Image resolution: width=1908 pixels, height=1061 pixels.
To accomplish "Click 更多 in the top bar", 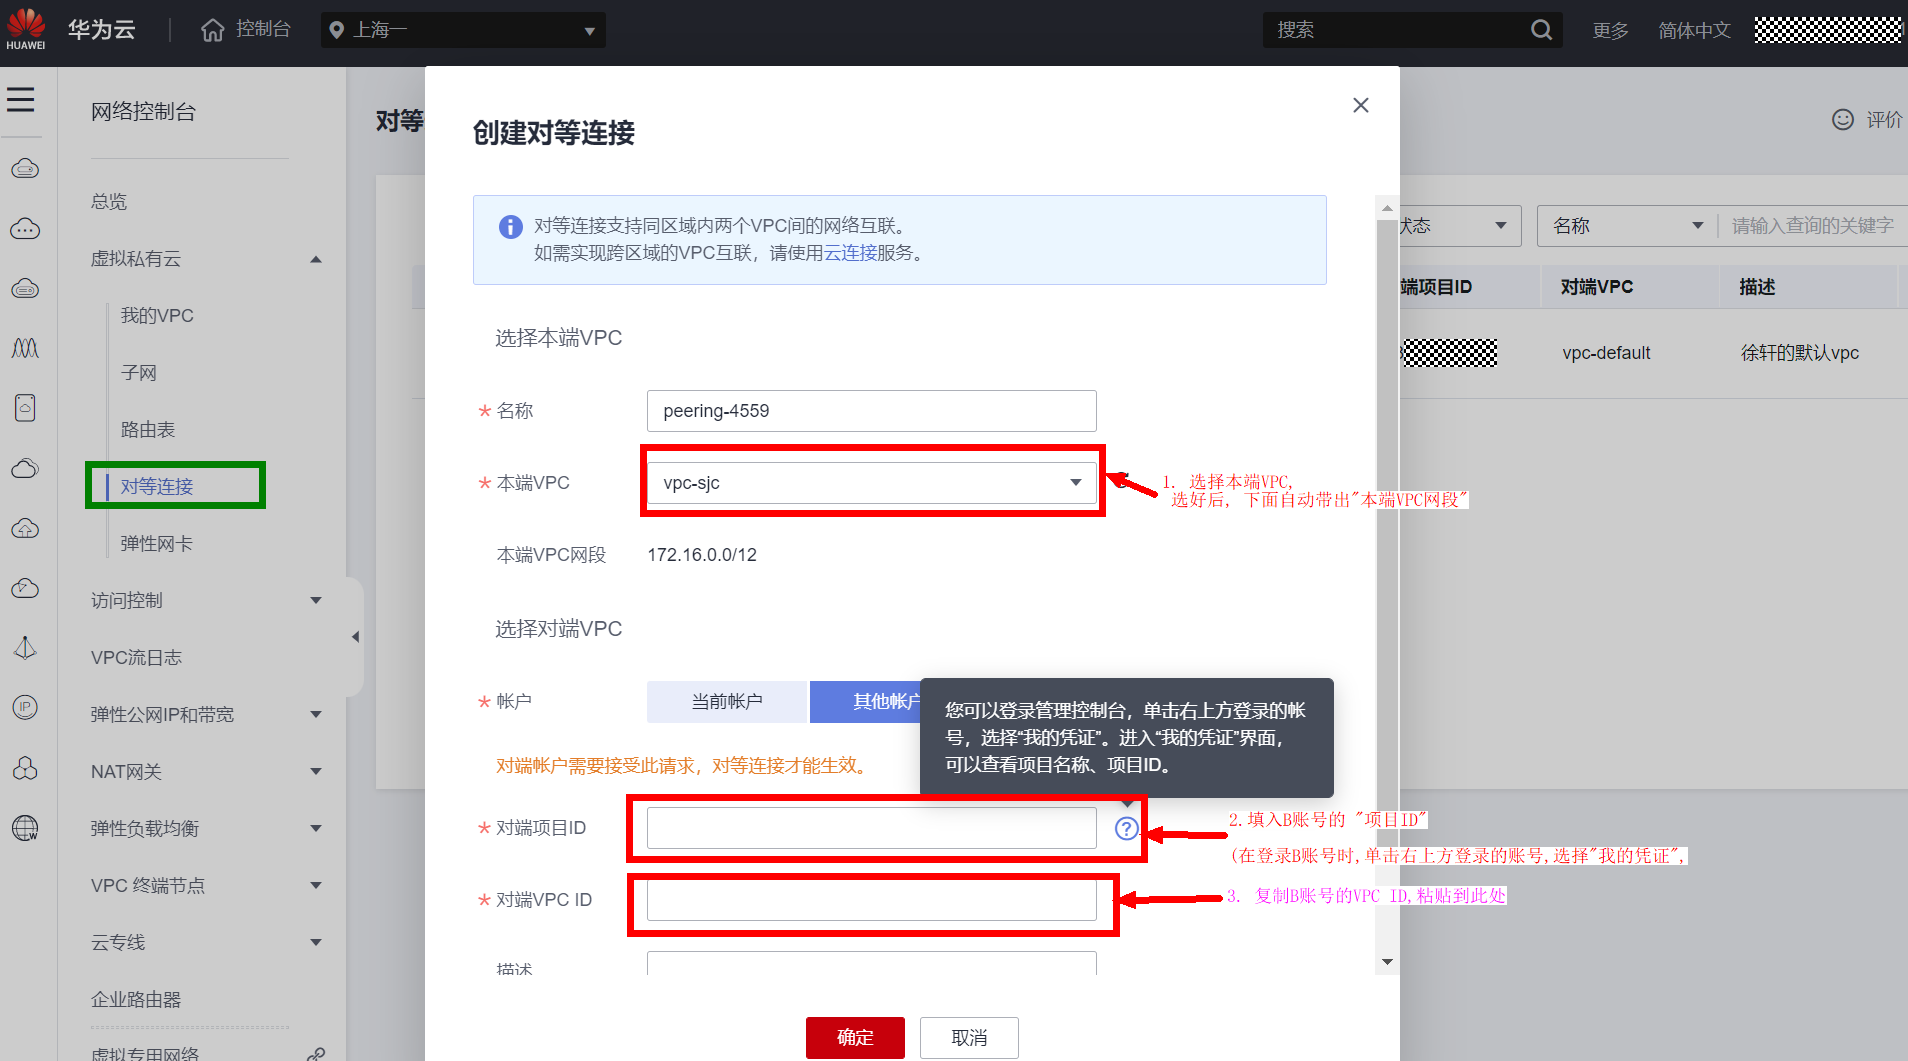I will [x=1610, y=31].
